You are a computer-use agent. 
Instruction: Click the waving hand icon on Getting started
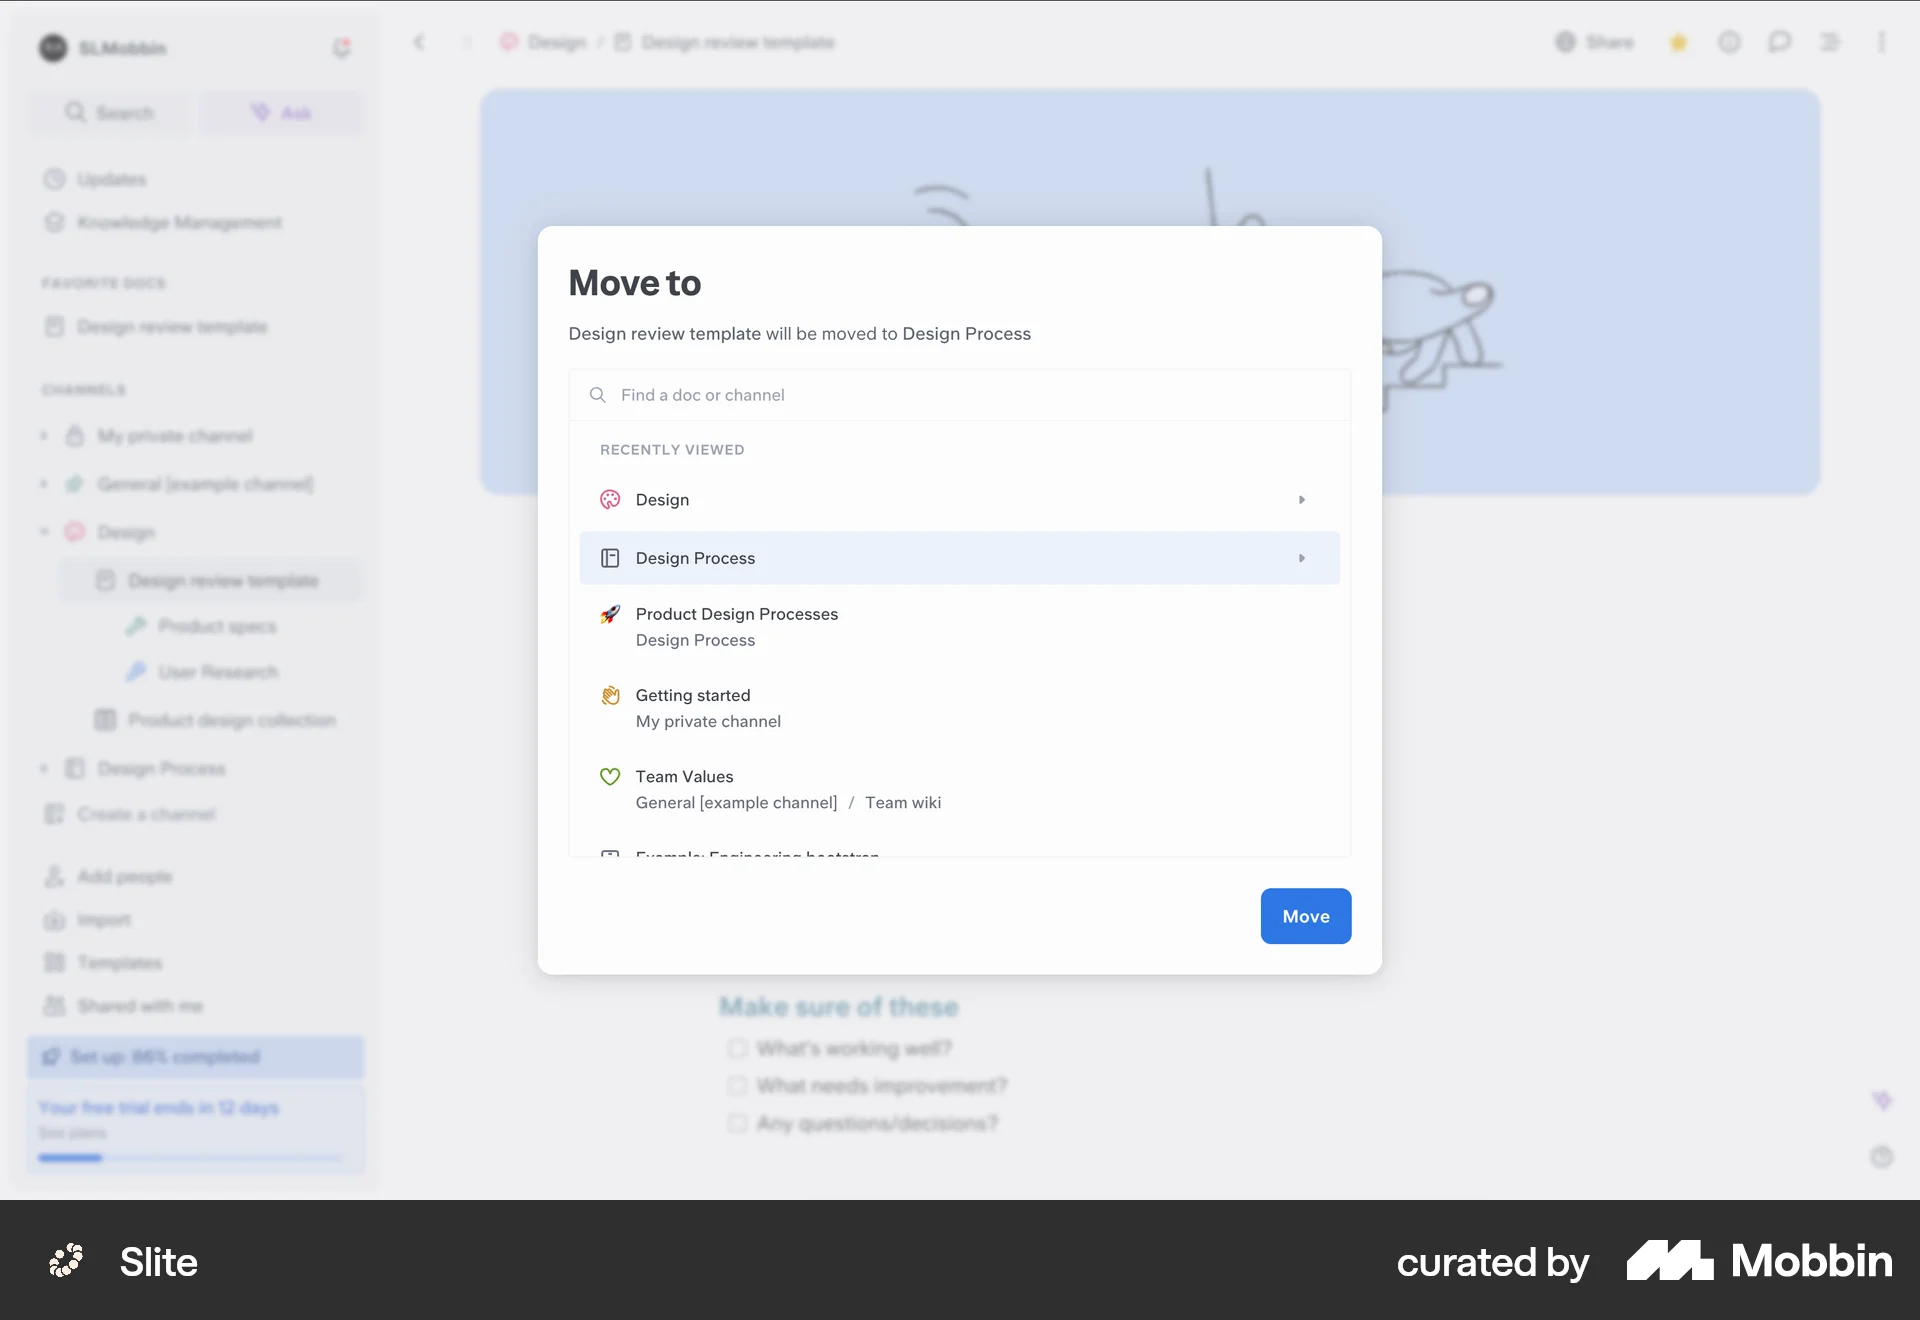point(610,696)
